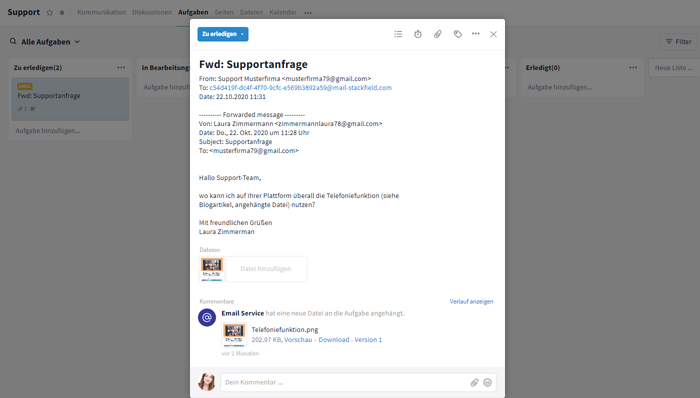Open Vorschau of Telefoniefunktion.png
The width and height of the screenshot is (700, 398).
(x=298, y=340)
